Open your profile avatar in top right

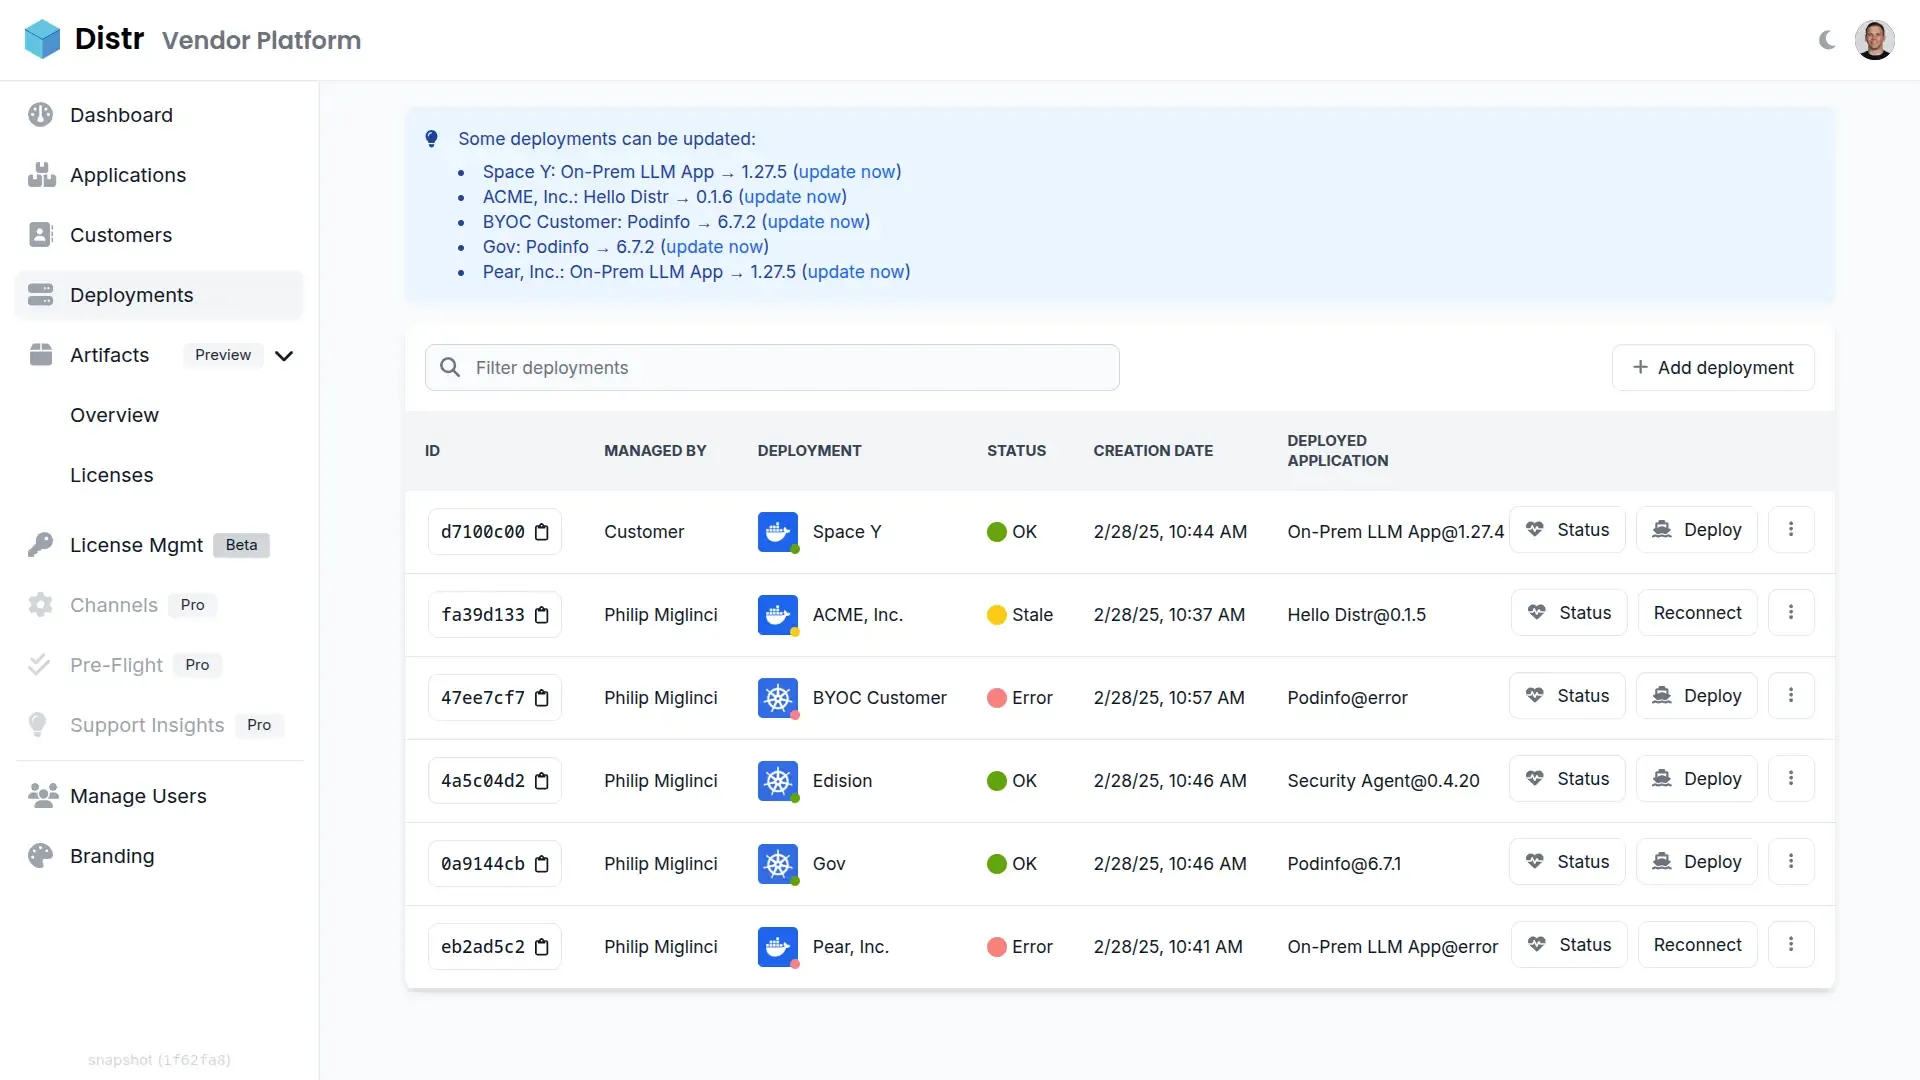coord(1875,40)
